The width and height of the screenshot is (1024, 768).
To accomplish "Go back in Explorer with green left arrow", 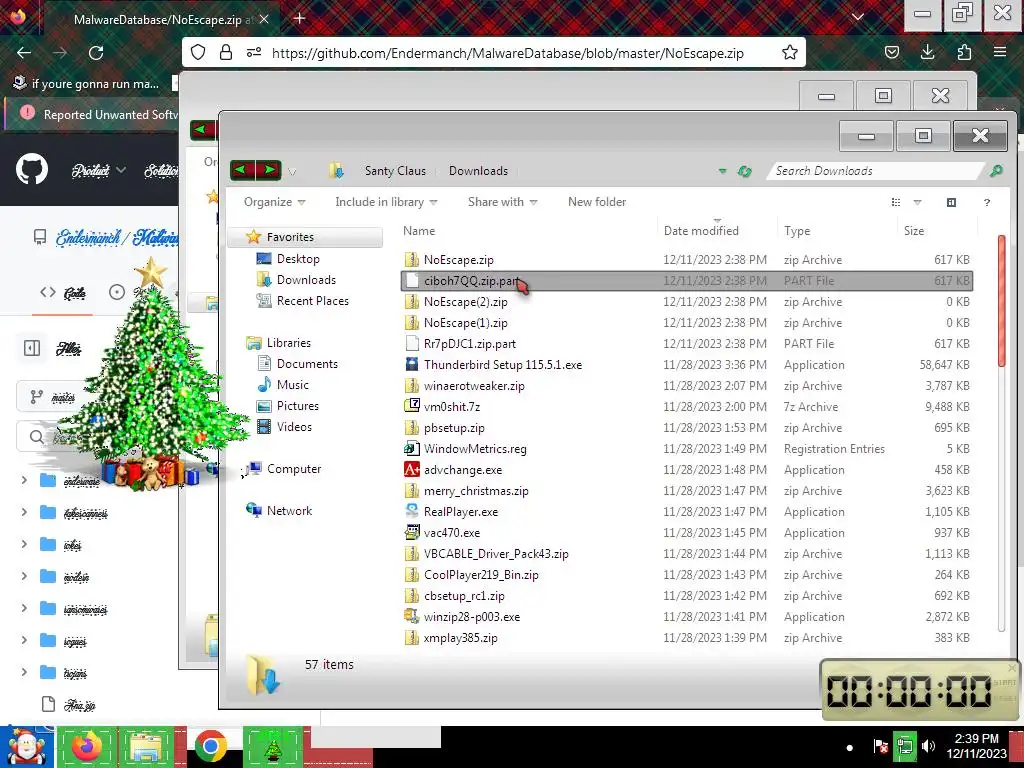I will [x=242, y=170].
